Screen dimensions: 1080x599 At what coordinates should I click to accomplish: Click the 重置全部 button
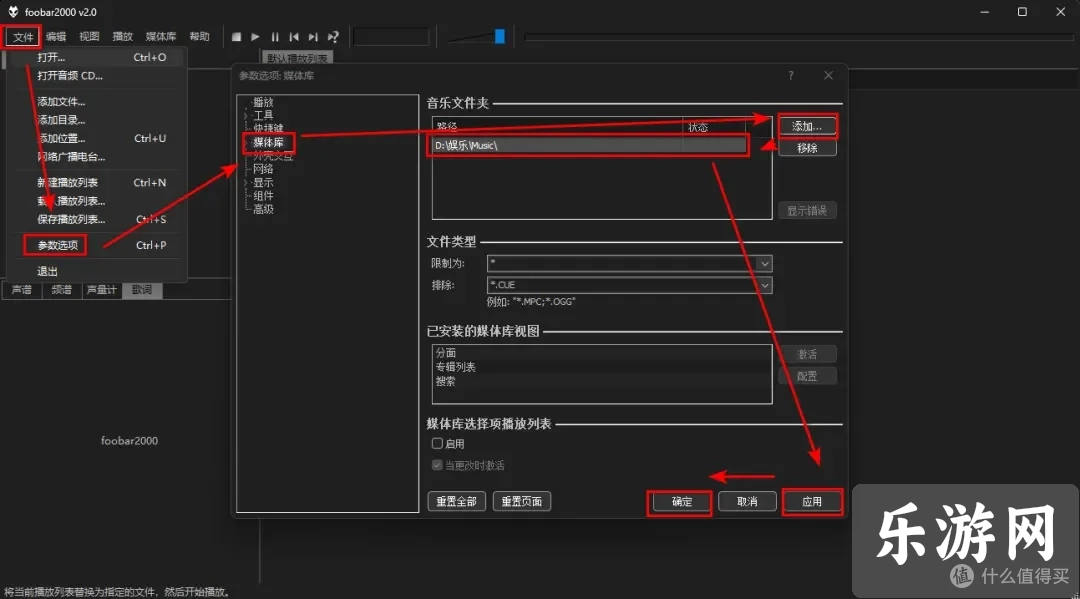tap(457, 501)
